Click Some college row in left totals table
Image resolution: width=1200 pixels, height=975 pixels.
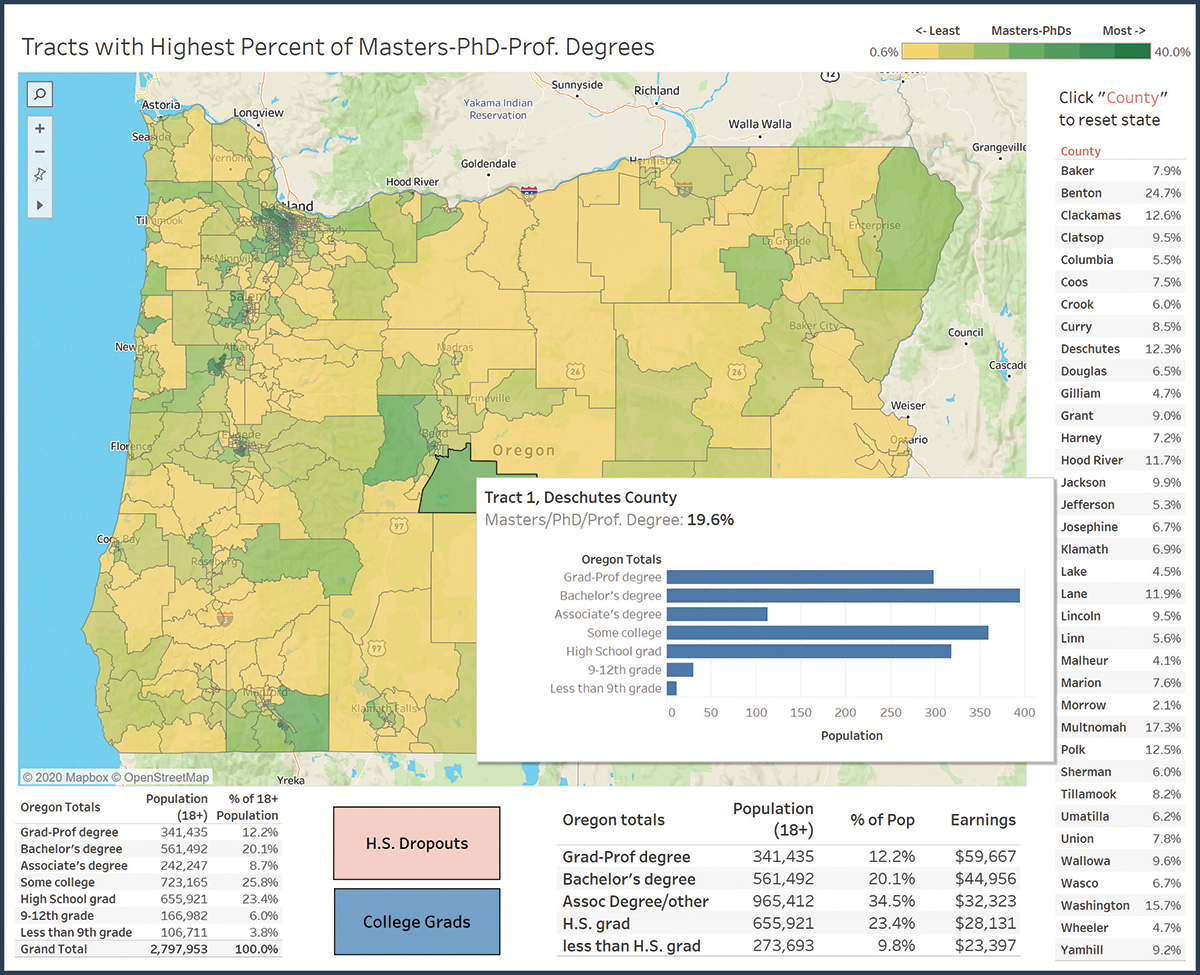[x=150, y=883]
